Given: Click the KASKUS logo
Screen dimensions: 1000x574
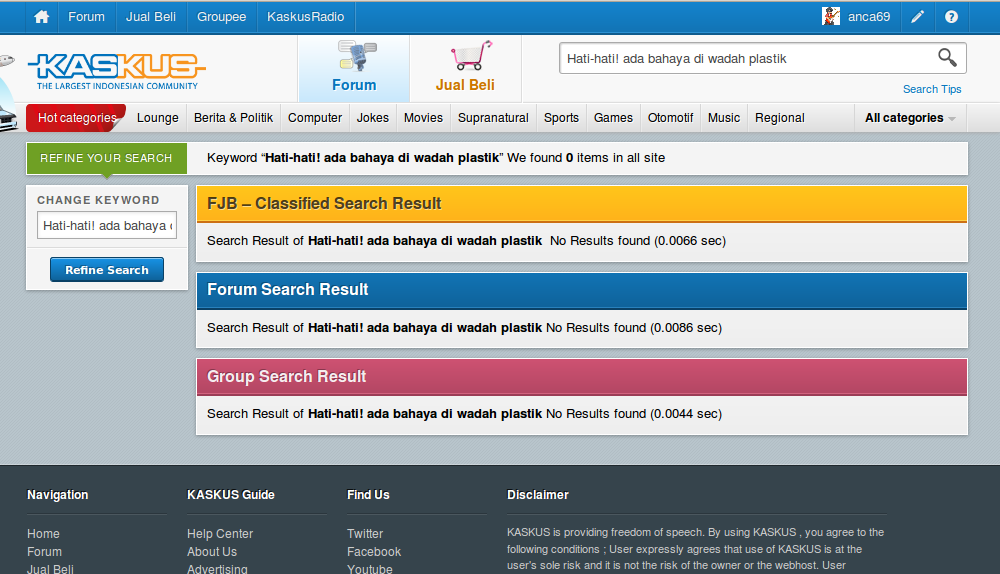Looking at the screenshot, I should pos(117,71).
